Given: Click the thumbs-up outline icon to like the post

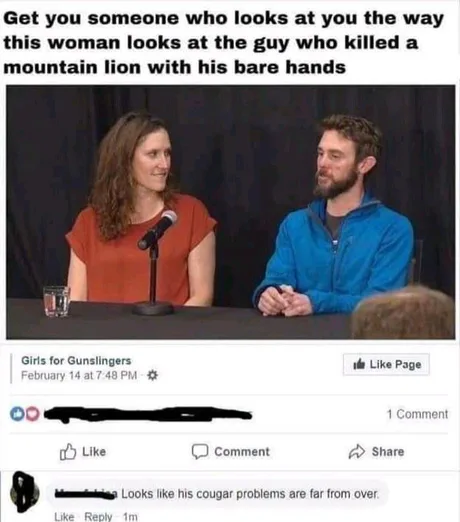Looking at the screenshot, I should 68,452.
